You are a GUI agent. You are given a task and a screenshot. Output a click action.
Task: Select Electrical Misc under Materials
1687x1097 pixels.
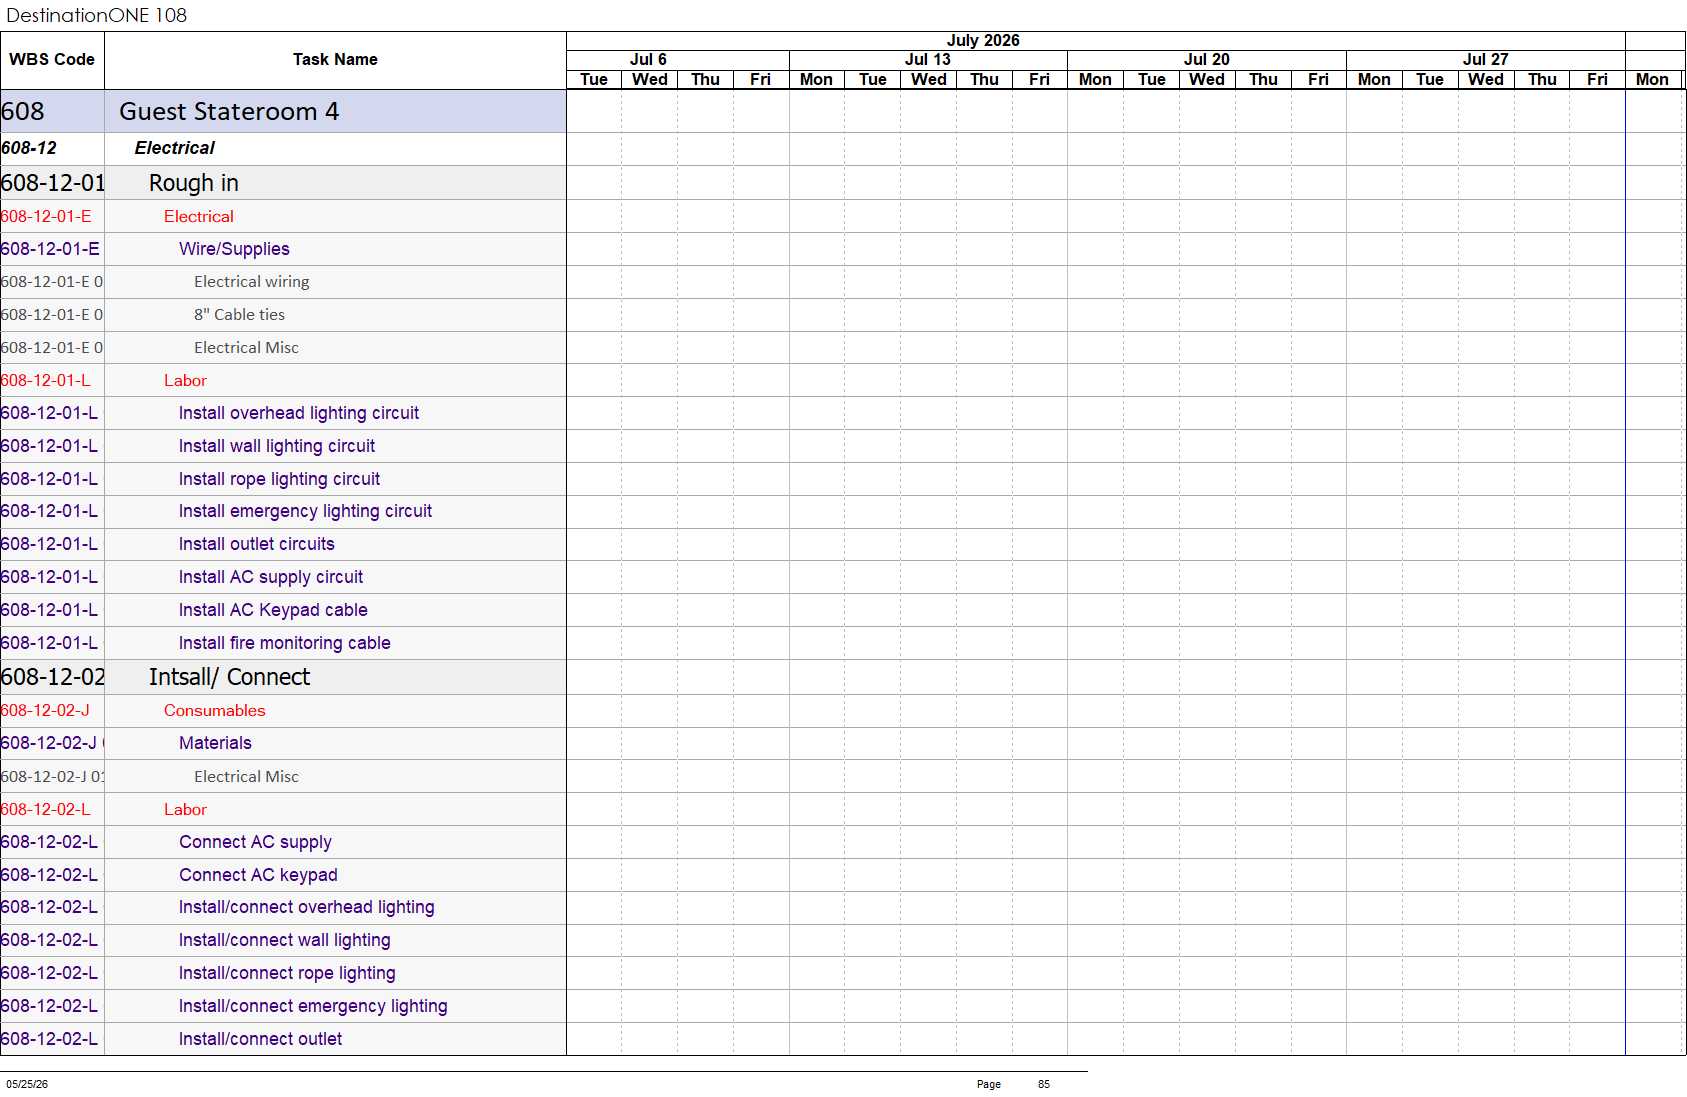[x=283, y=776]
